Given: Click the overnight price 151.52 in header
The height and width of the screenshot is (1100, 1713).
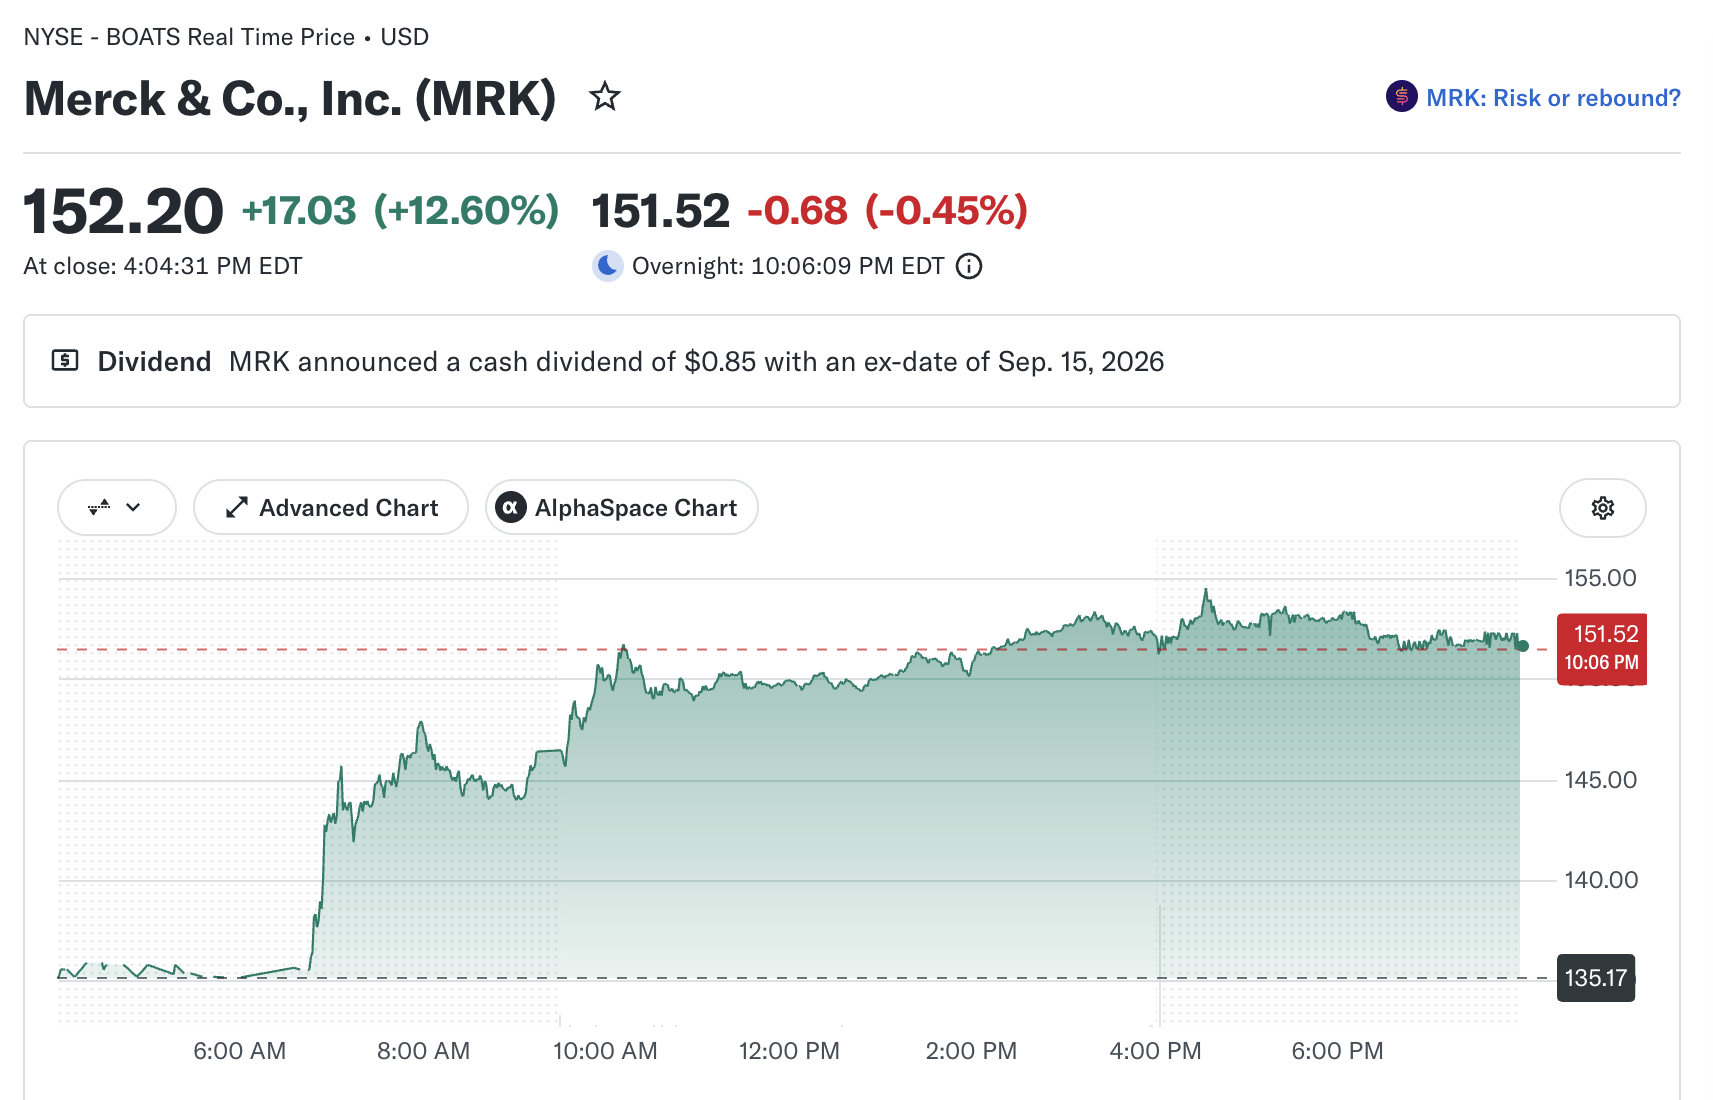Looking at the screenshot, I should point(661,211).
